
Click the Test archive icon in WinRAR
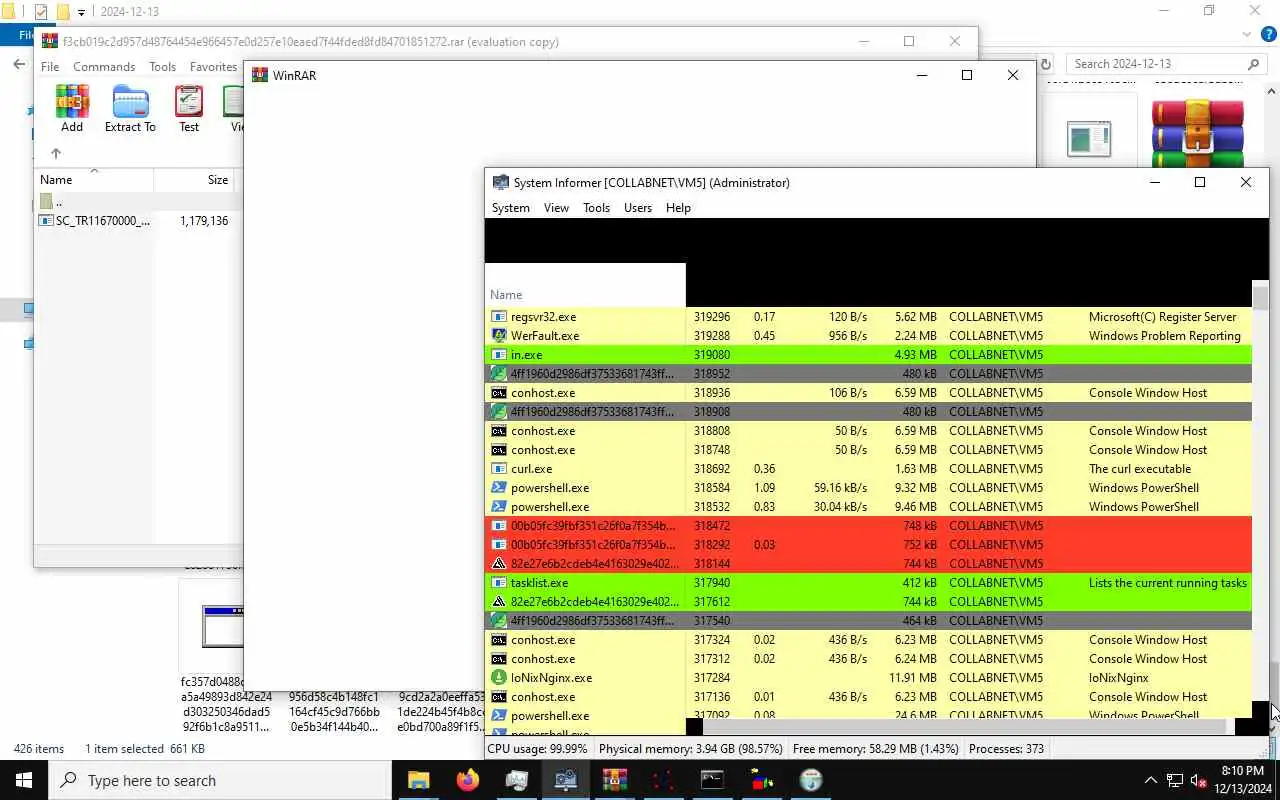[x=189, y=108]
